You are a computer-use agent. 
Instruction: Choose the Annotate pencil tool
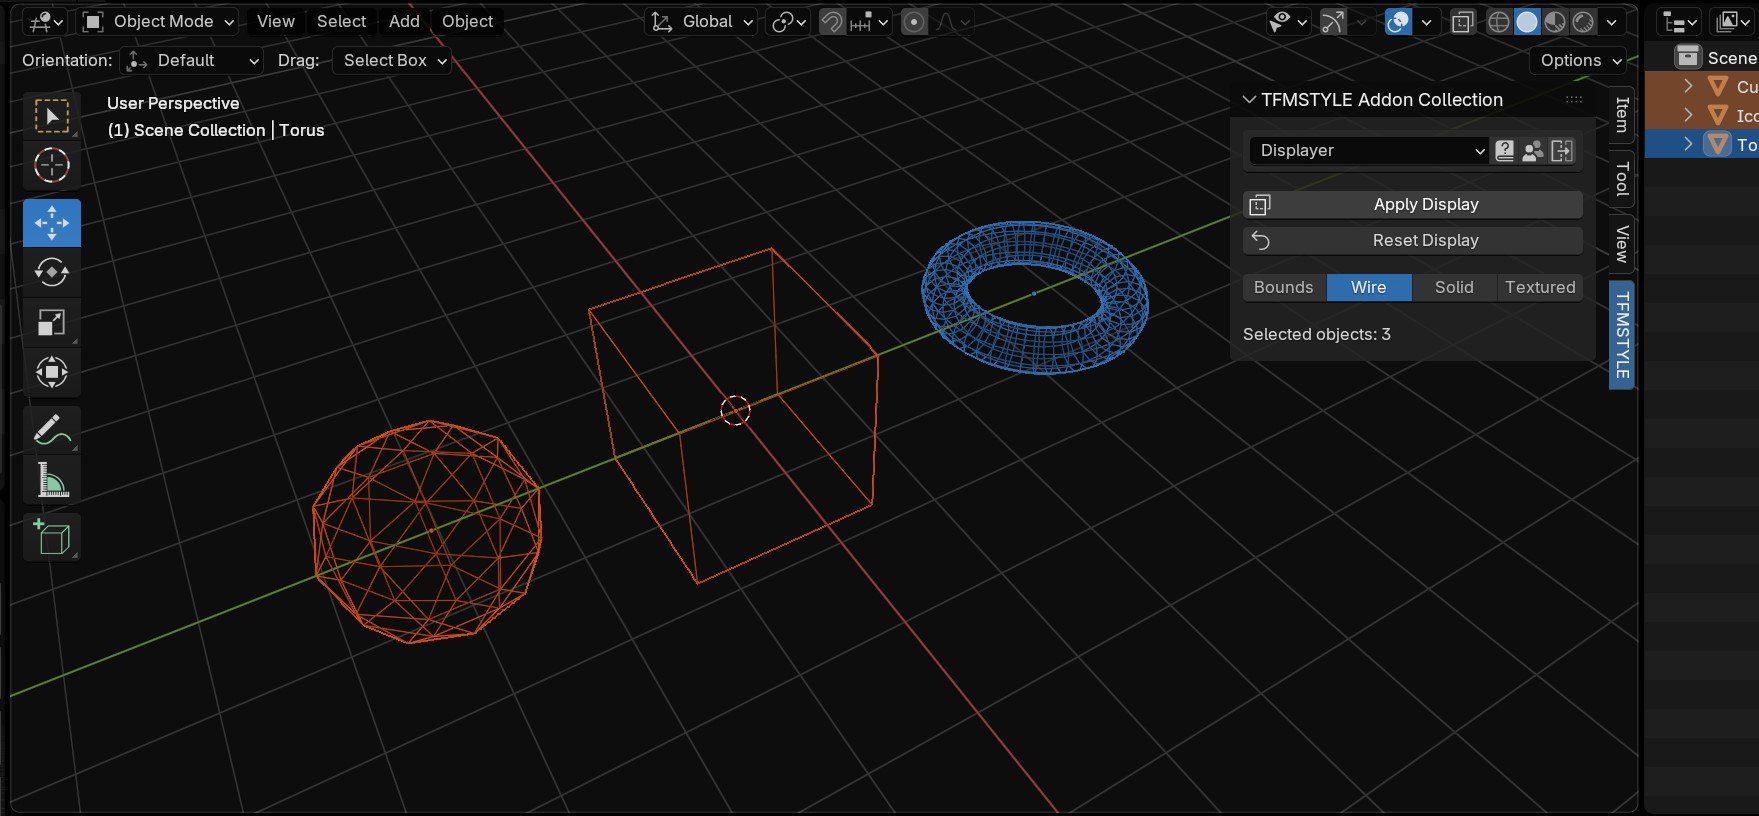(x=52, y=430)
